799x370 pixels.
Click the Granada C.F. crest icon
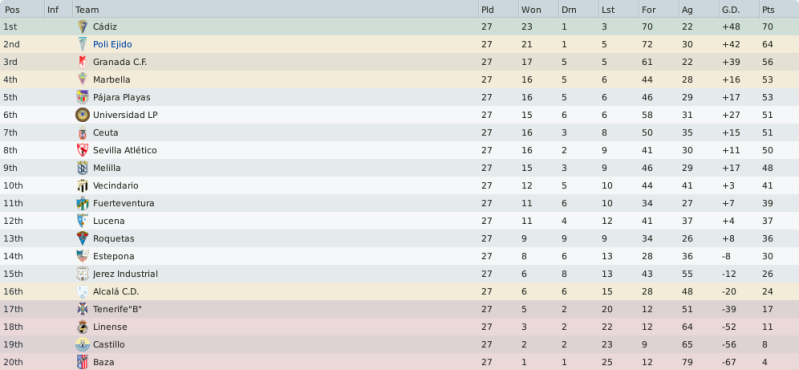[83, 62]
